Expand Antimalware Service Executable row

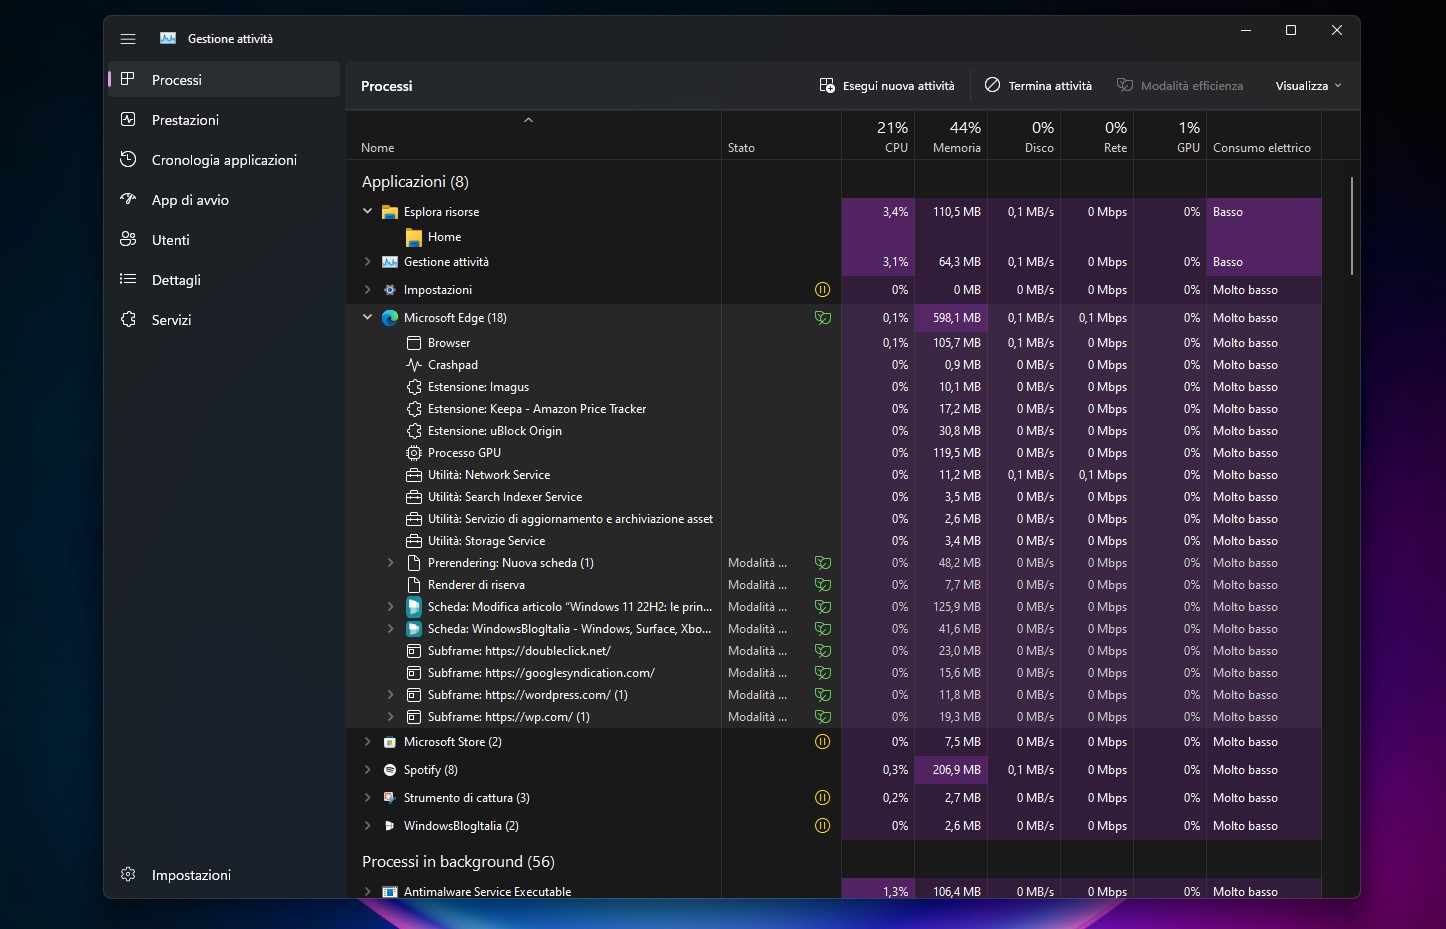pos(367,891)
